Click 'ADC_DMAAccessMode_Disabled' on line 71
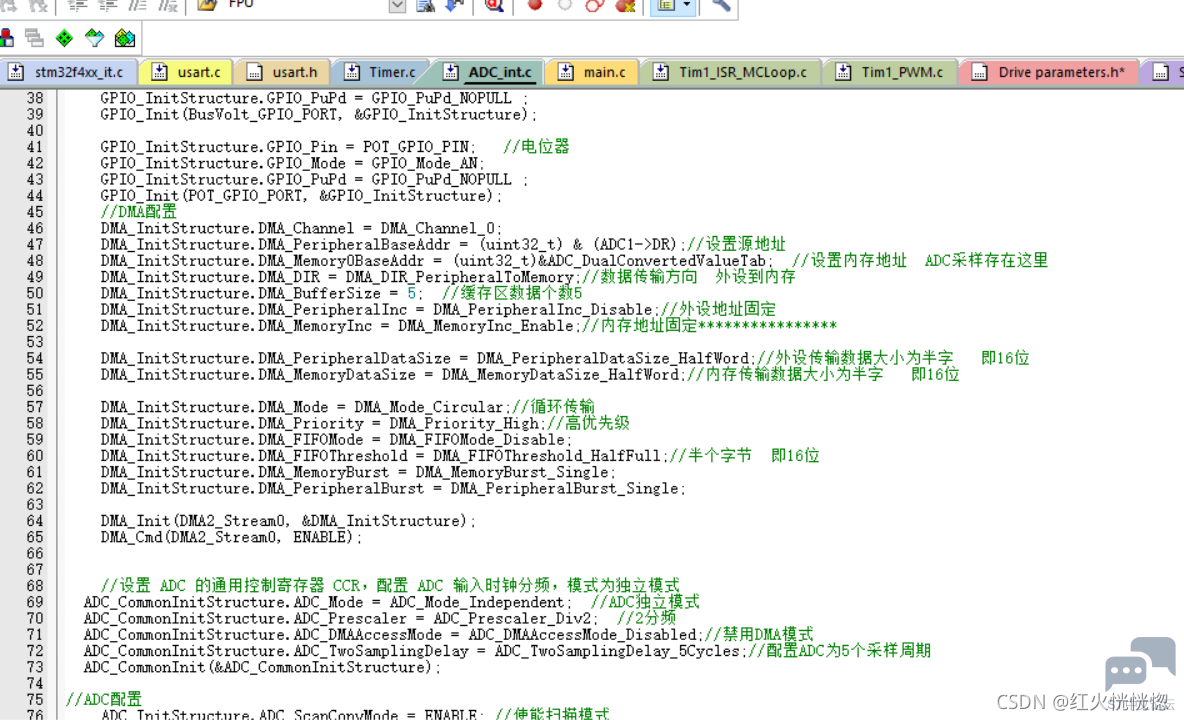Viewport: 1184px width, 720px height. (x=582, y=635)
